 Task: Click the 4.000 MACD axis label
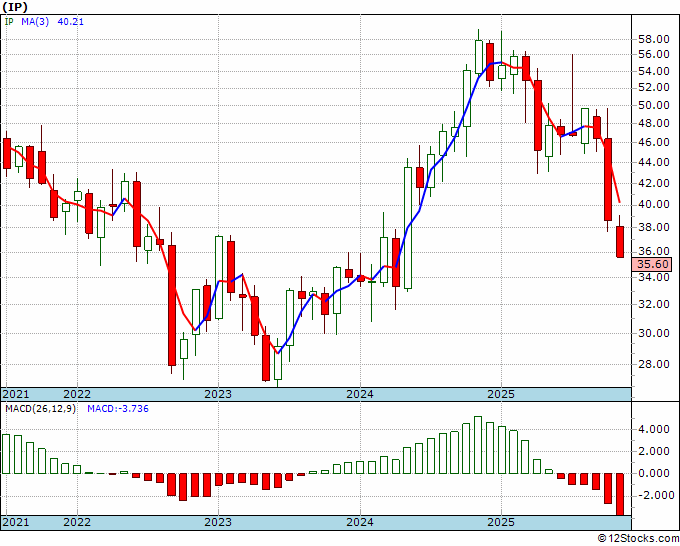click(654, 429)
